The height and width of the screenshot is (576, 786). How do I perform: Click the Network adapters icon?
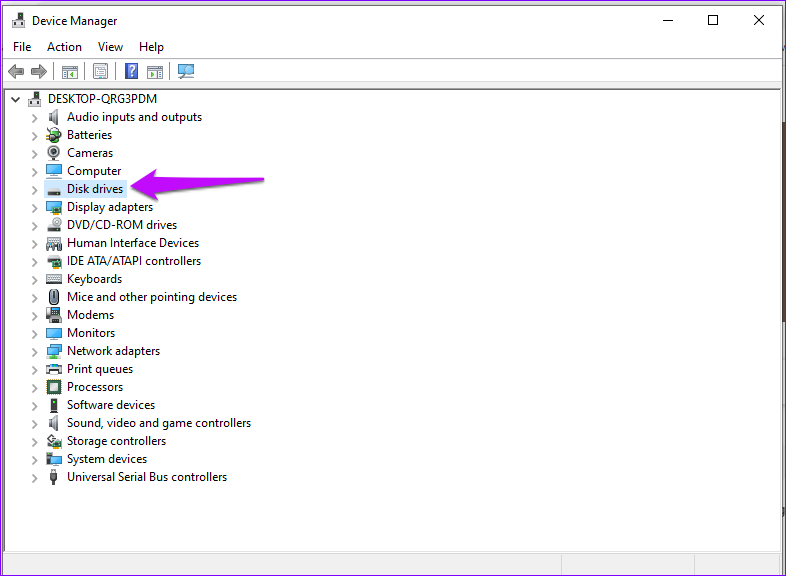[x=54, y=351]
